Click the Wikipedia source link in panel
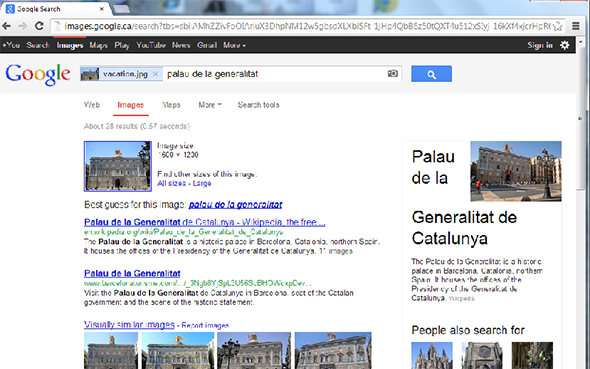The width and height of the screenshot is (590, 369). click(x=461, y=299)
